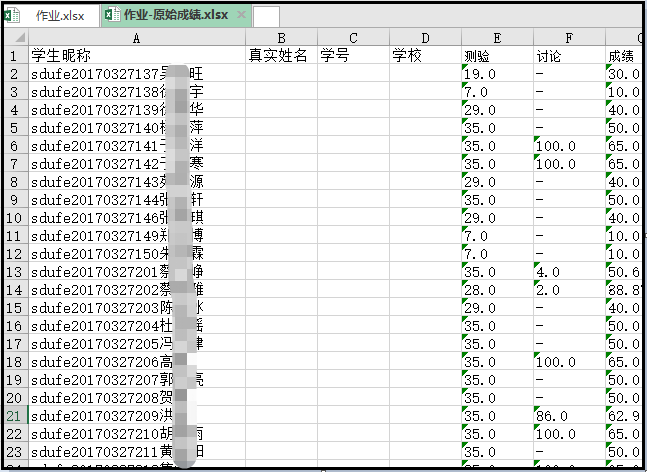Select row 23 header

16,451
